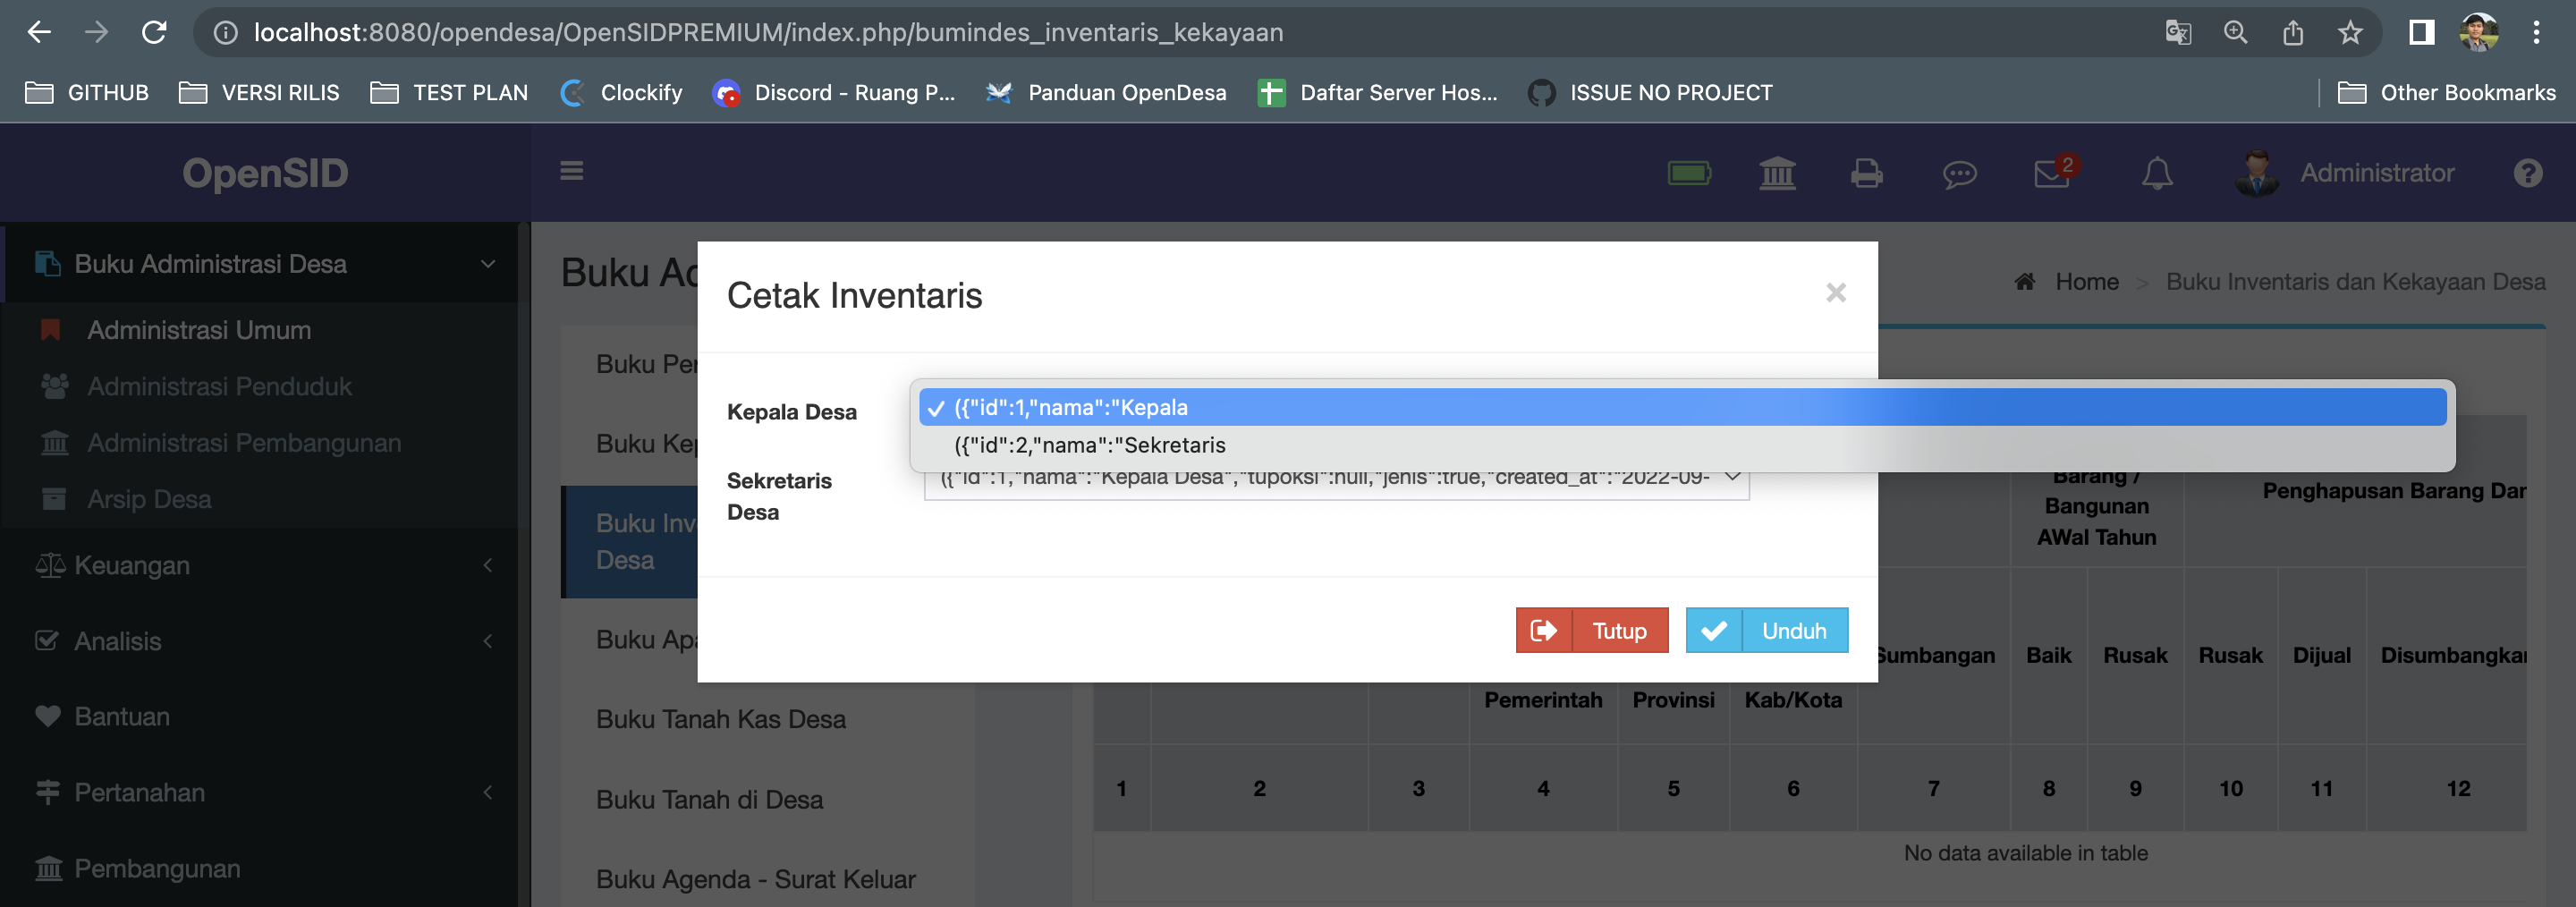Bookmark this page with the star icon
2576x907 pixels.
2350,33
